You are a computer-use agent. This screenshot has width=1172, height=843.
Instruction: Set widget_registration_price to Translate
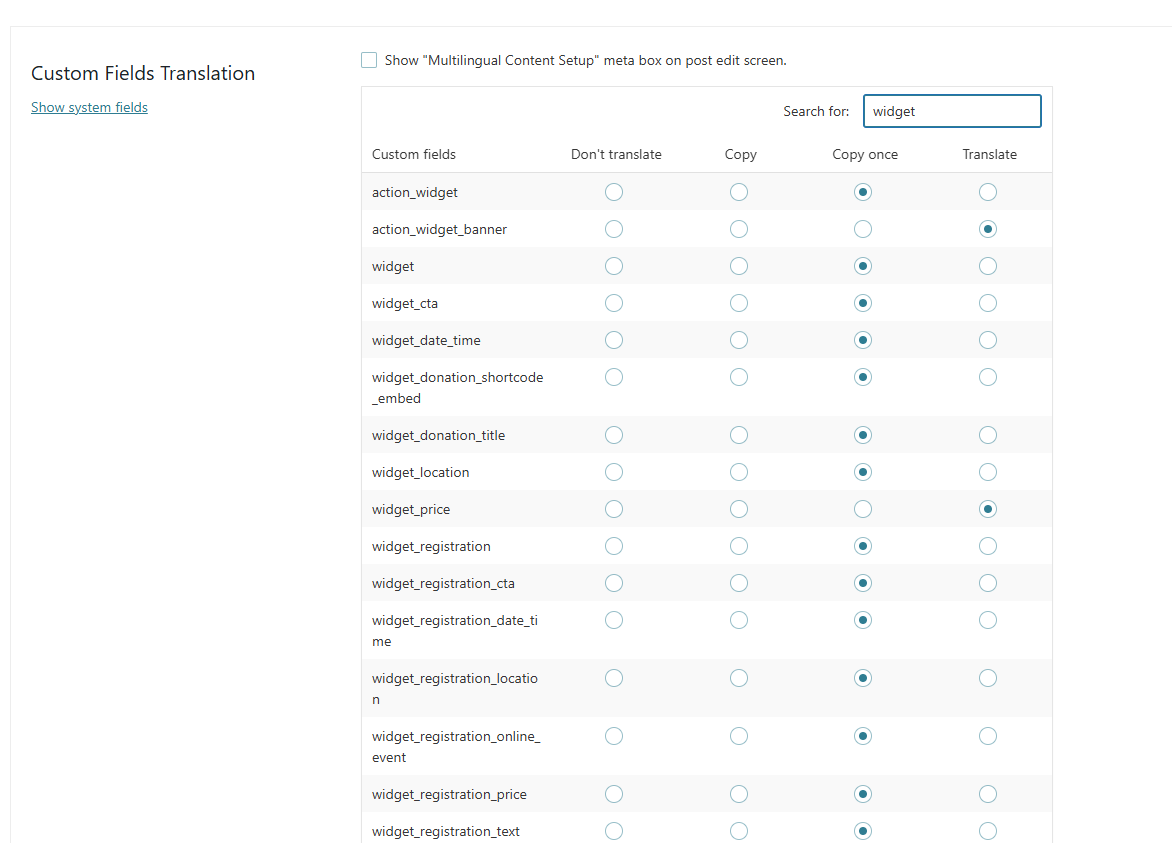tap(988, 794)
